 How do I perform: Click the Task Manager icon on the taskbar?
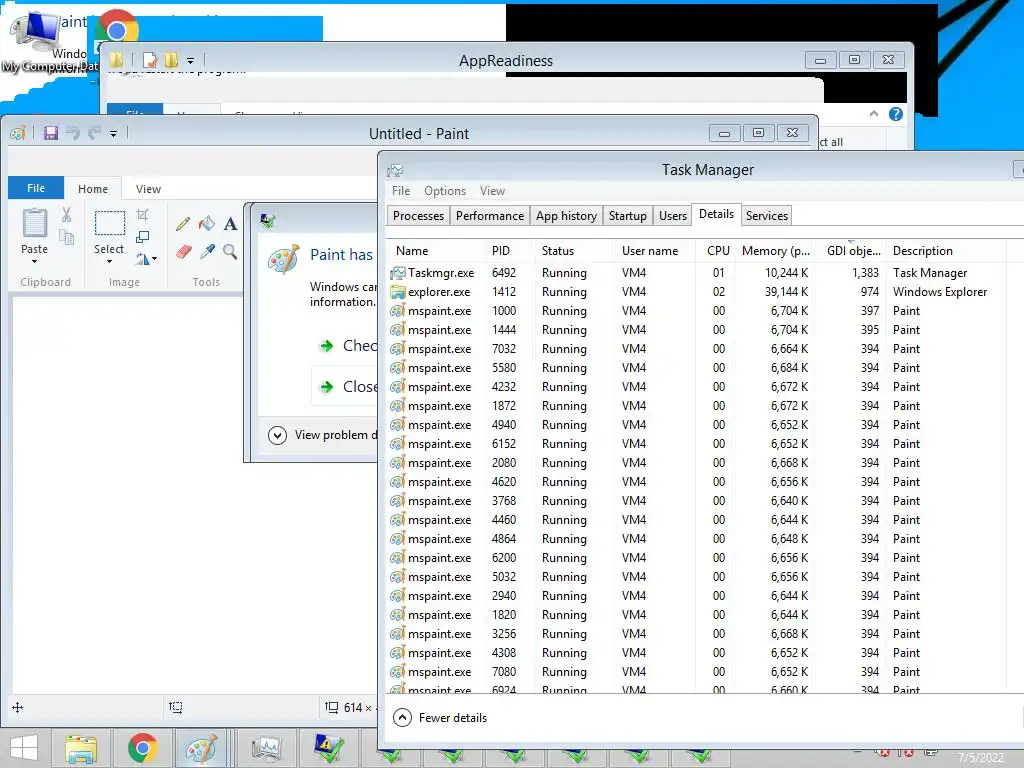coord(267,748)
